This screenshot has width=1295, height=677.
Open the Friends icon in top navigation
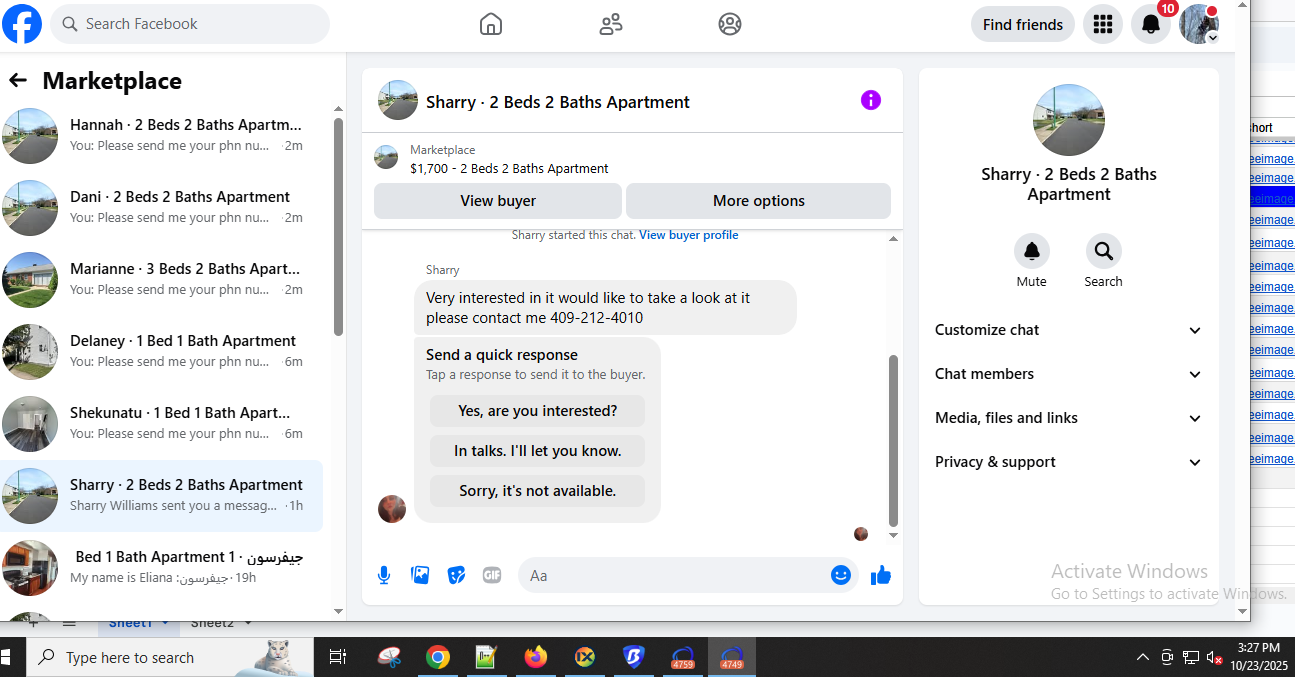tap(611, 24)
